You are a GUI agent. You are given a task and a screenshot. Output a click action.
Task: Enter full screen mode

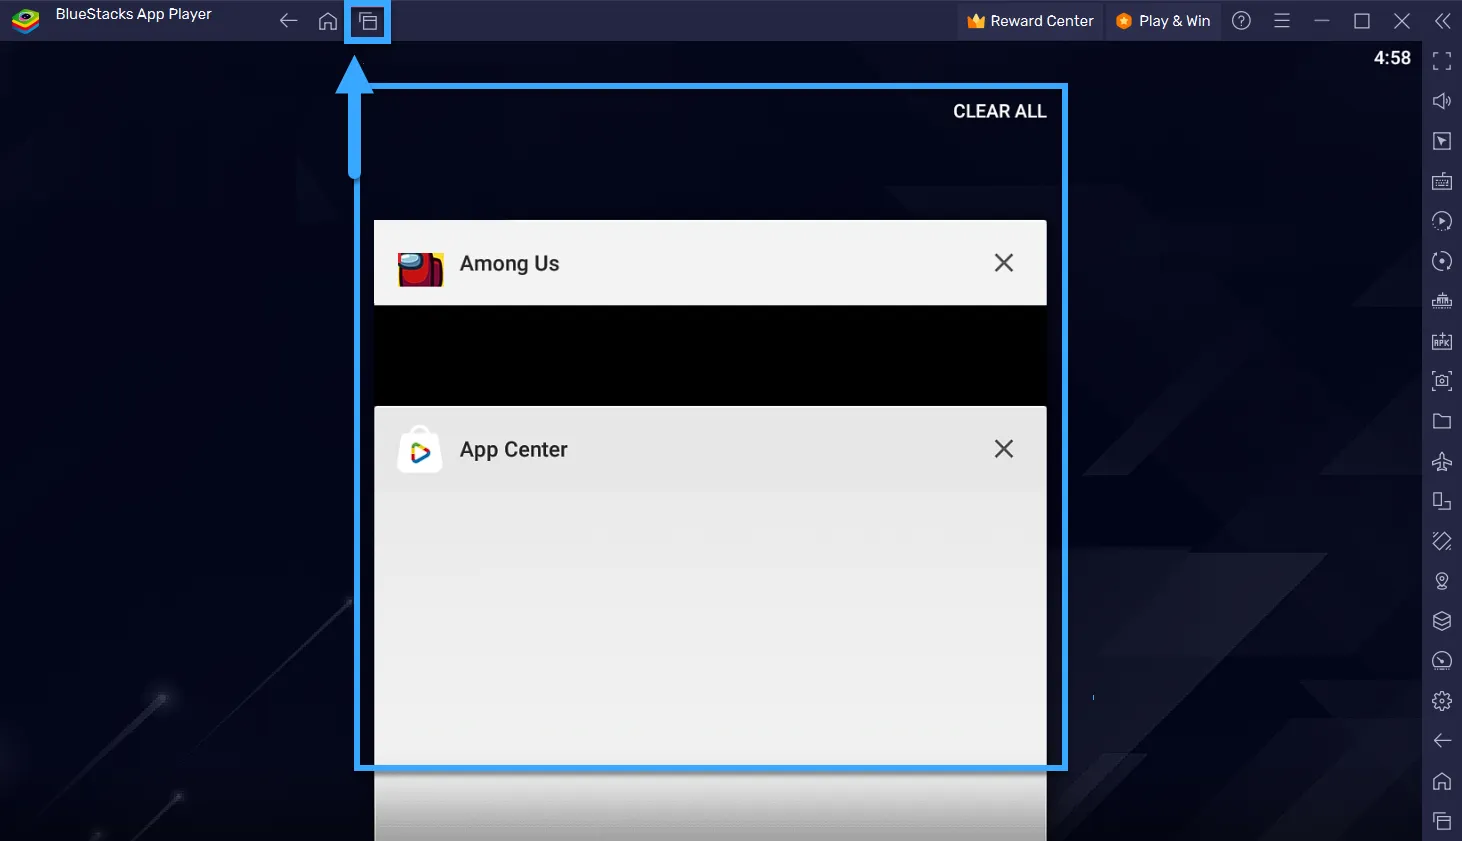pyautogui.click(x=1442, y=61)
